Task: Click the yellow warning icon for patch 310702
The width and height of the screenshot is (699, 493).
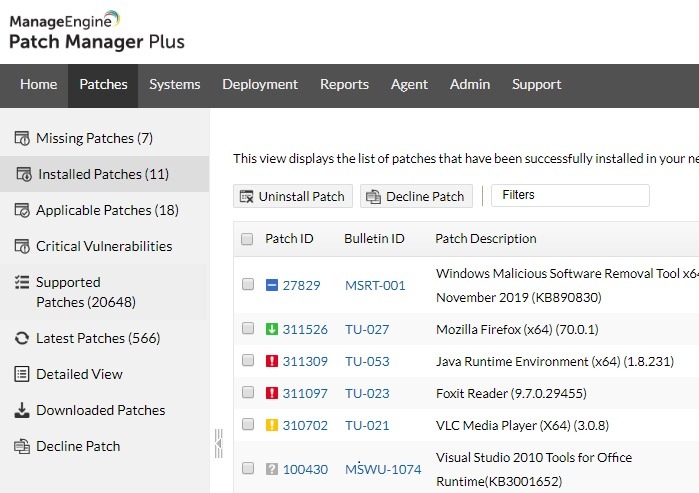Action: pos(272,425)
